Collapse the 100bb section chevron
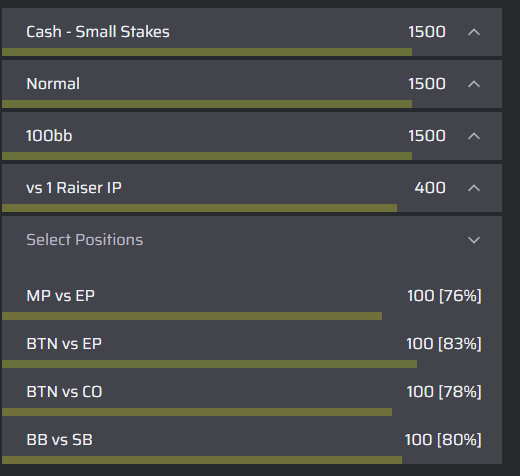The width and height of the screenshot is (520, 476). tap(474, 136)
